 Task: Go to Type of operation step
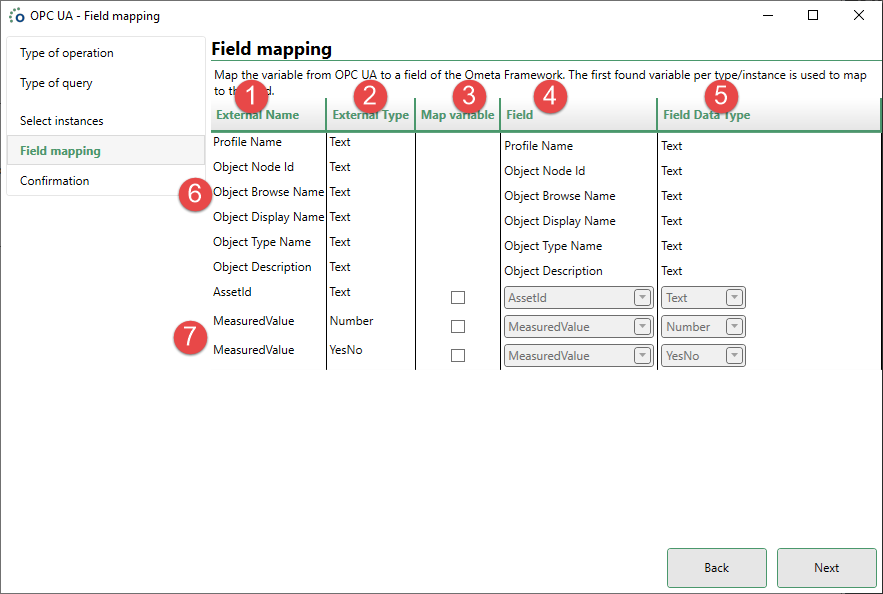pyautogui.click(x=67, y=53)
